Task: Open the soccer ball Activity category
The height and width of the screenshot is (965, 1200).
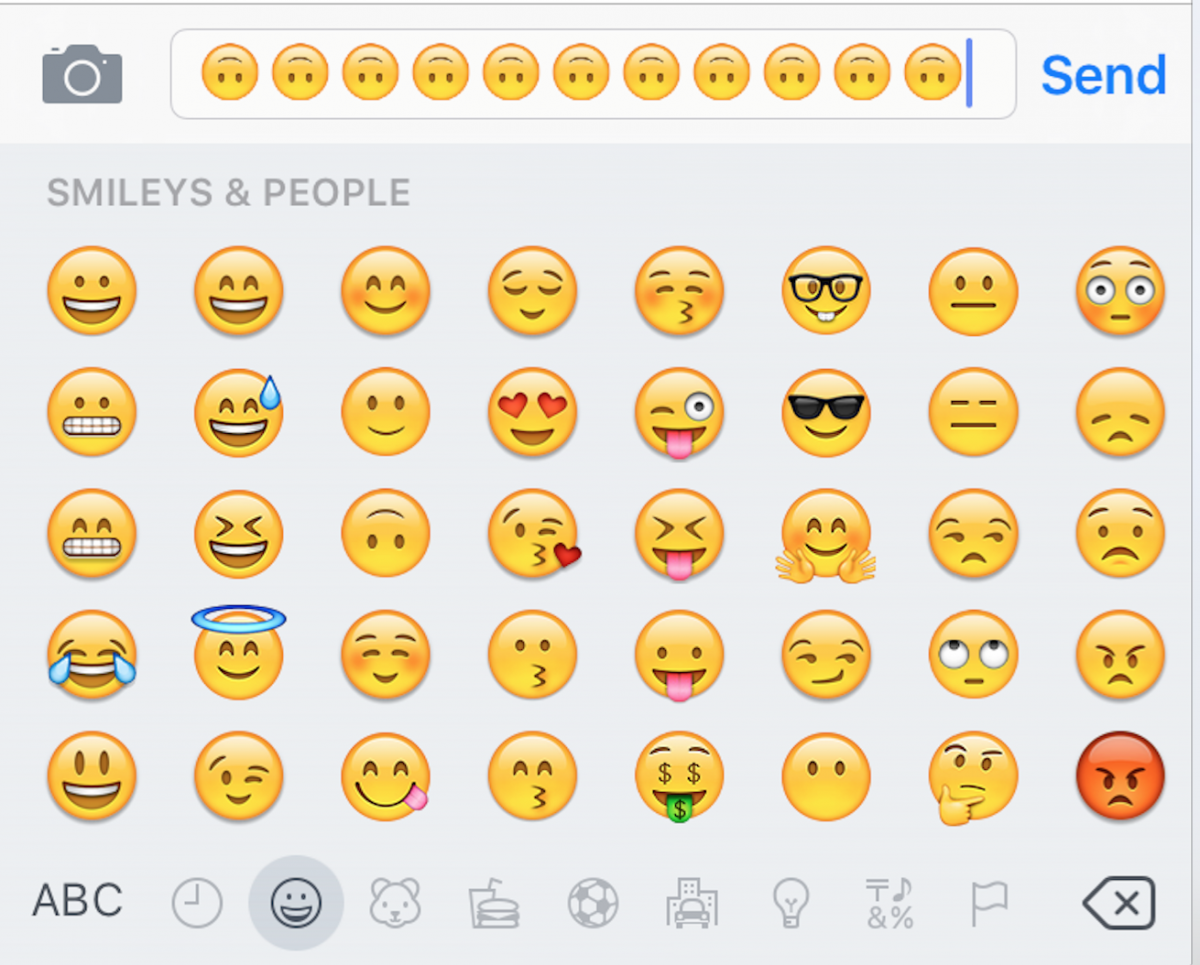Action: (593, 903)
